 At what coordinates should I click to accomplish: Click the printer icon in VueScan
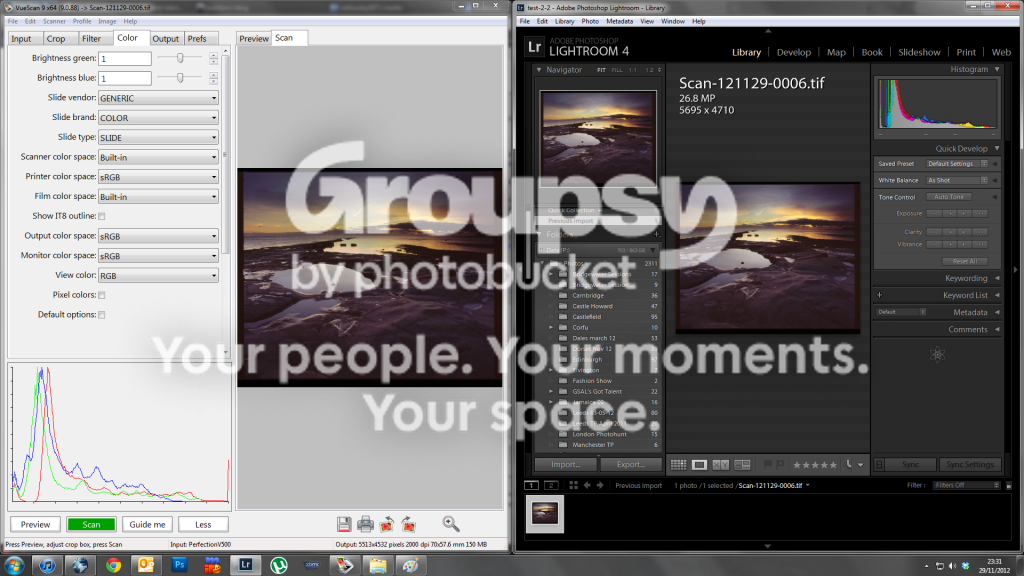(x=365, y=524)
